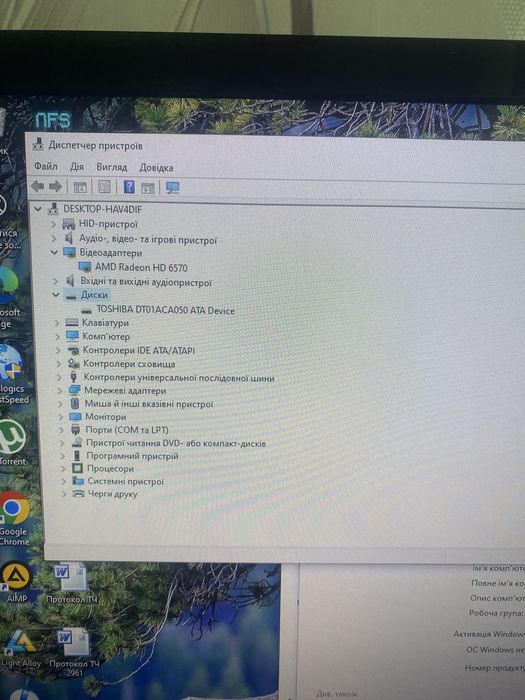Open the AIMP desktop icon

tap(17, 576)
